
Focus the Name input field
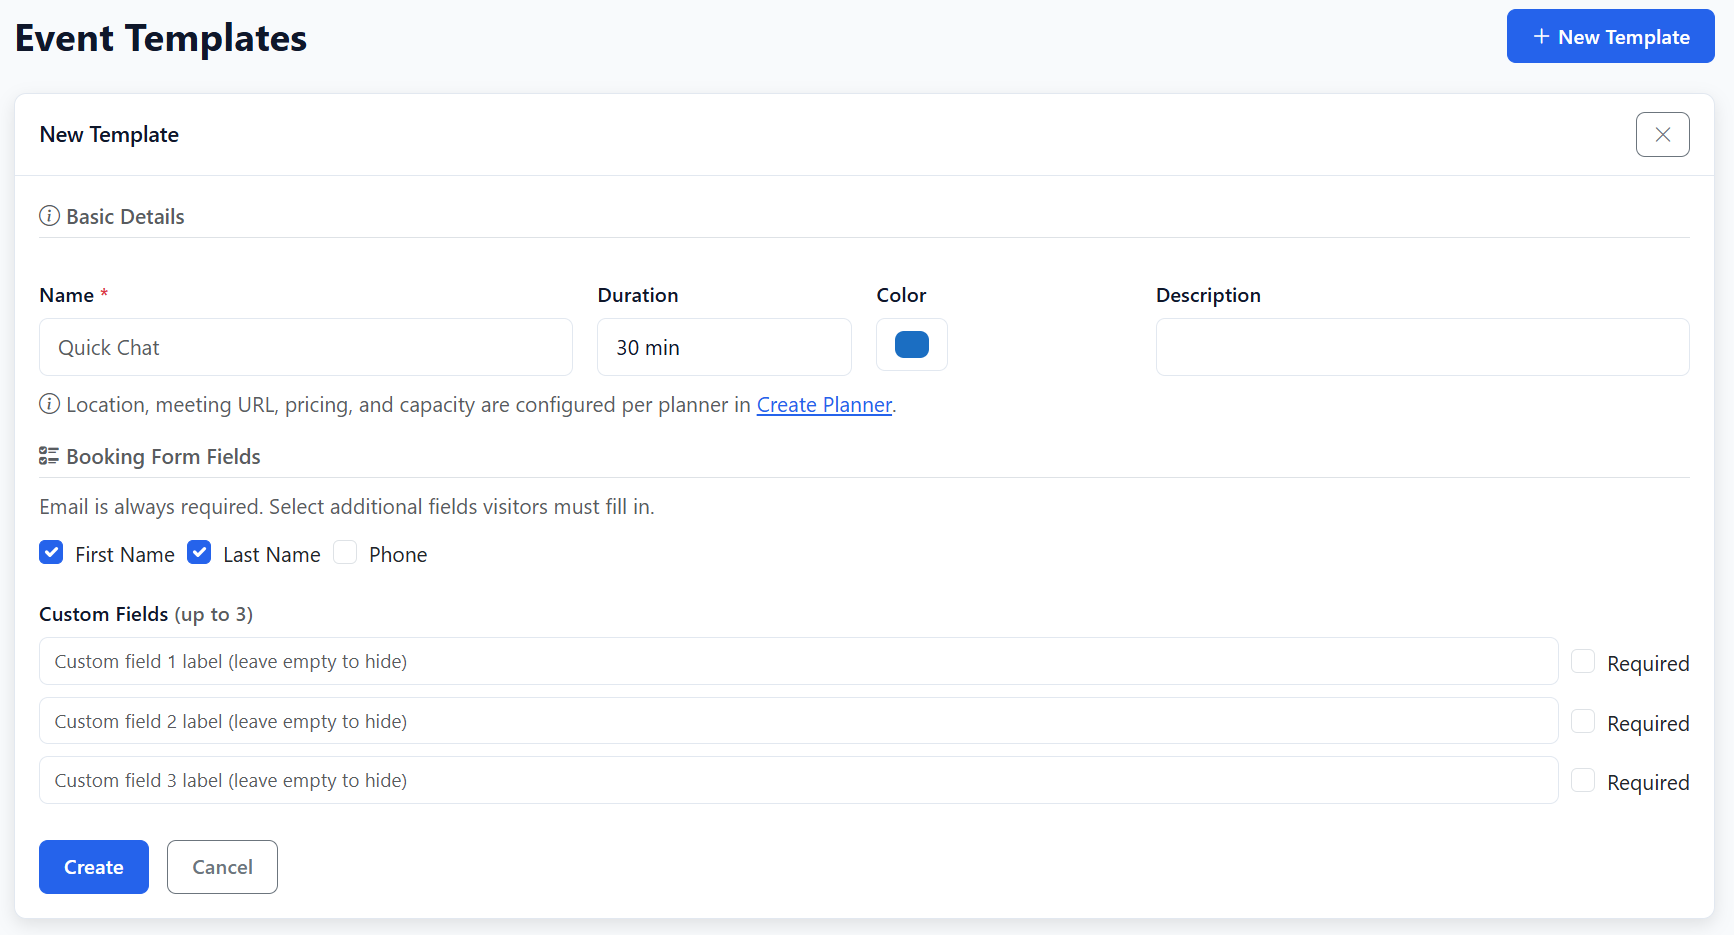click(306, 347)
